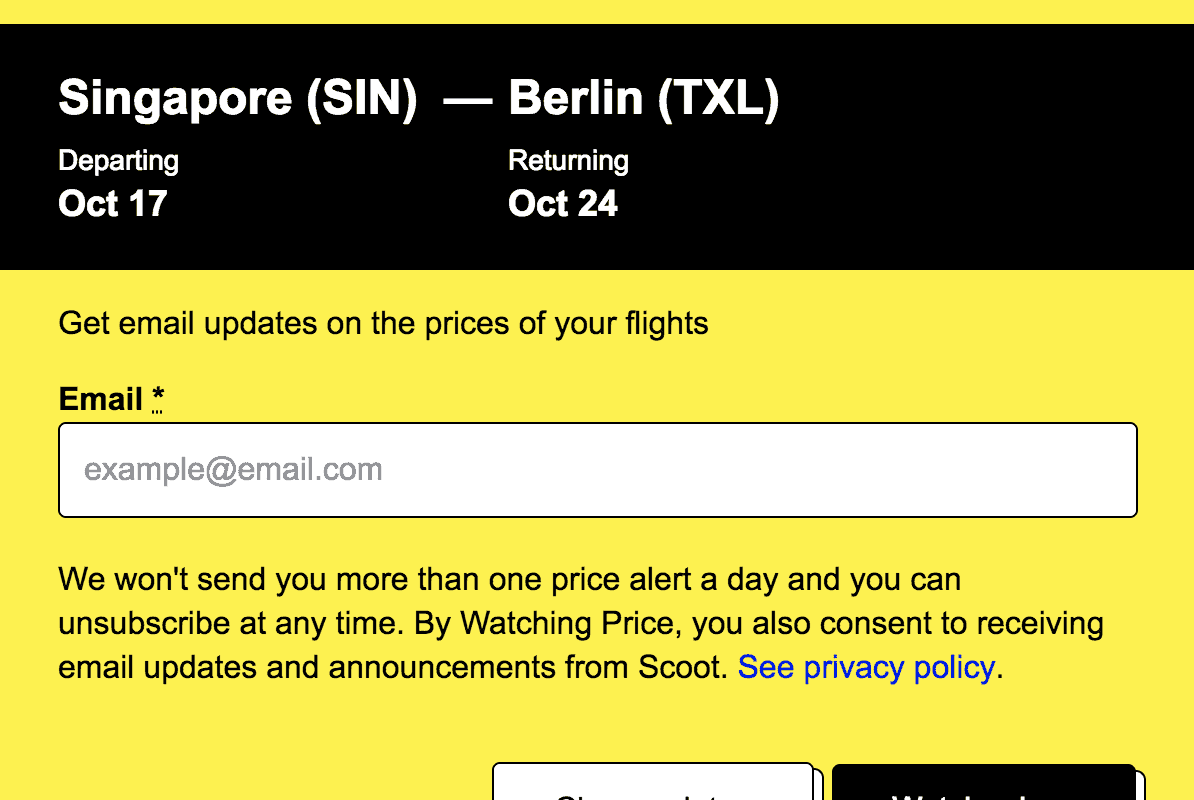Click the Oct 24 return date
This screenshot has width=1194, height=800.
(x=563, y=204)
